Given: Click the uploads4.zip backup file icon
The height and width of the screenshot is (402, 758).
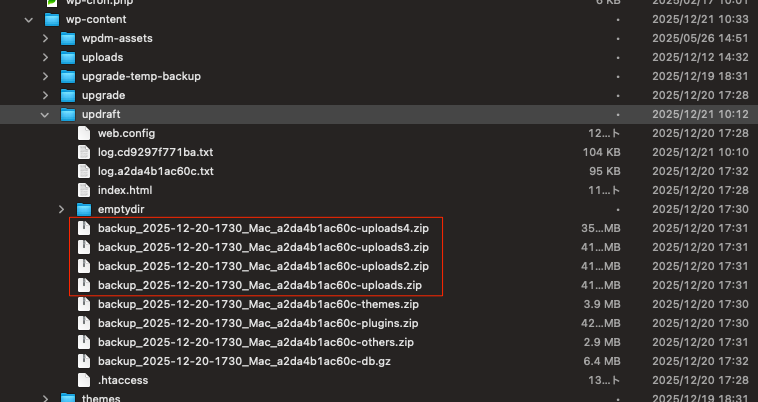Looking at the screenshot, I should pyautogui.click(x=85, y=228).
